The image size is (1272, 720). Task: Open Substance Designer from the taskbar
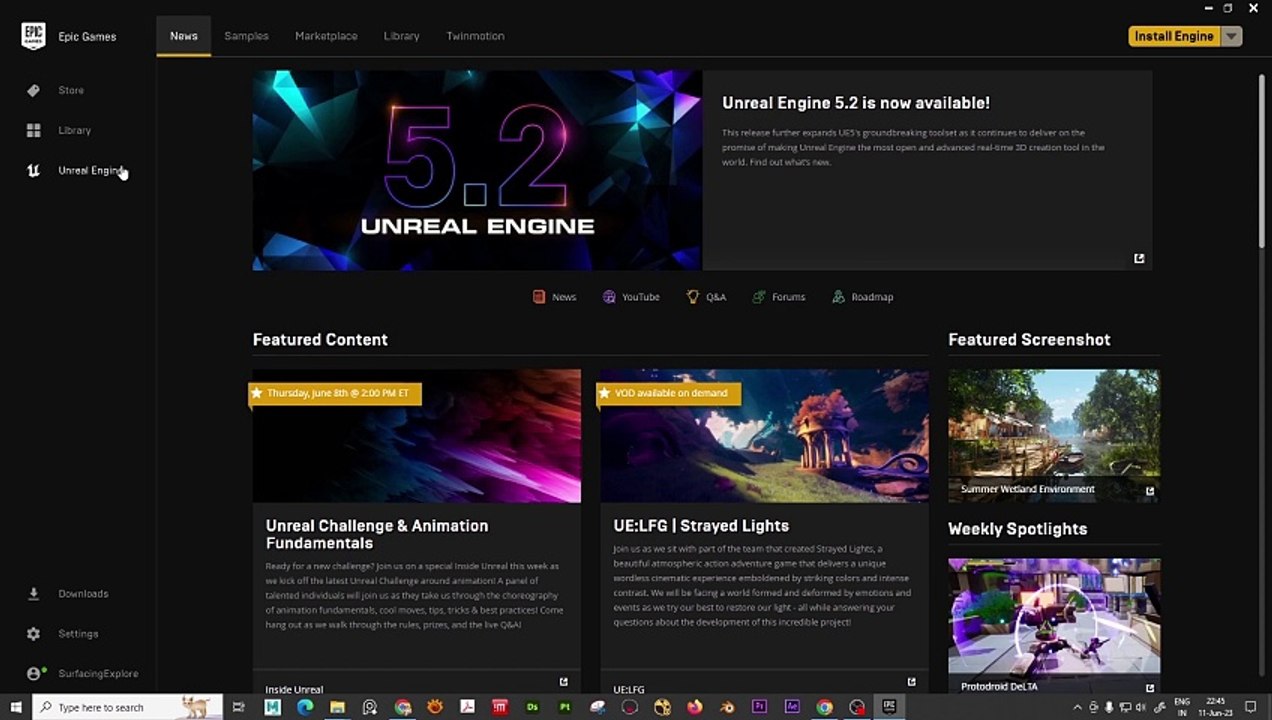tap(532, 707)
